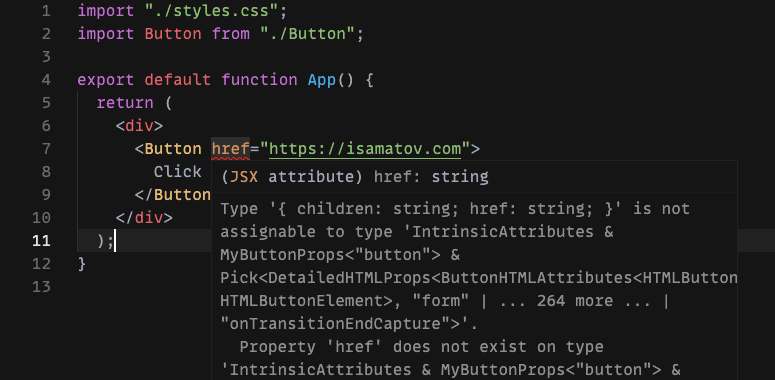Click the opening Button tag on line 7
The image size is (775, 380).
(x=168, y=149)
